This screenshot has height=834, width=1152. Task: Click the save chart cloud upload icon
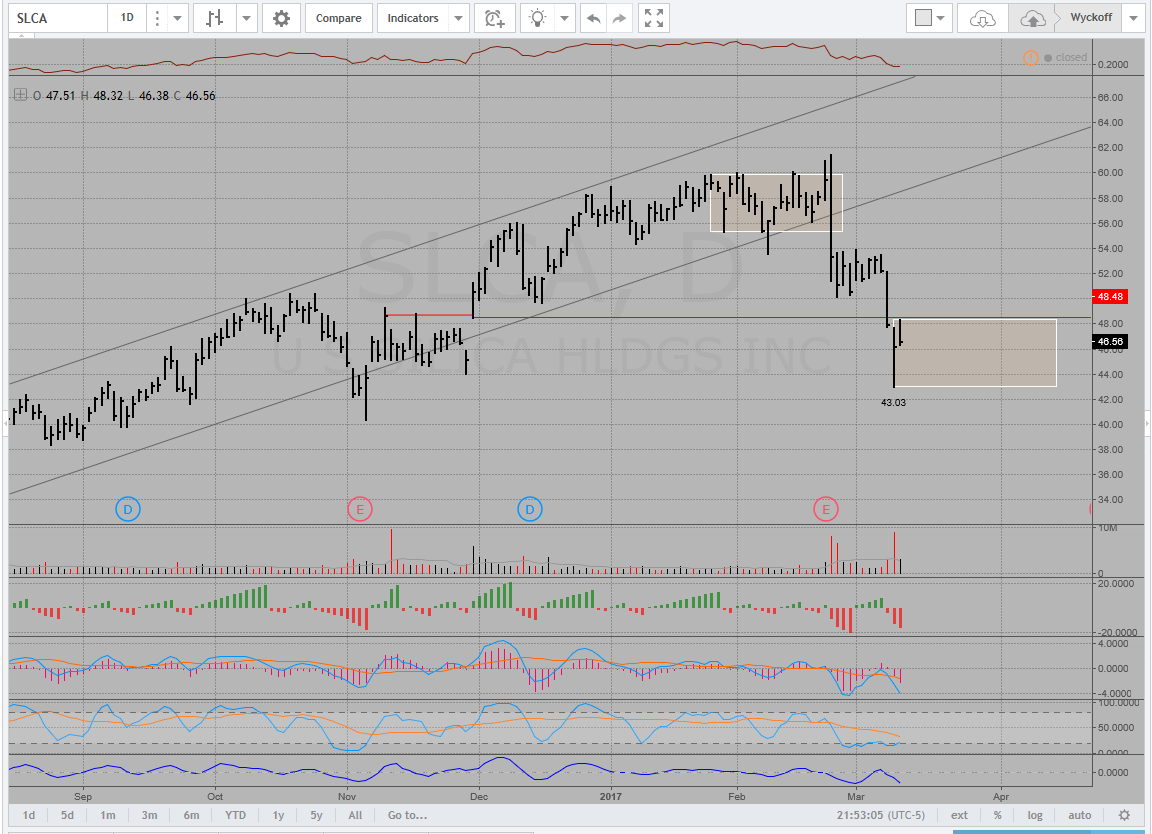click(x=1031, y=18)
